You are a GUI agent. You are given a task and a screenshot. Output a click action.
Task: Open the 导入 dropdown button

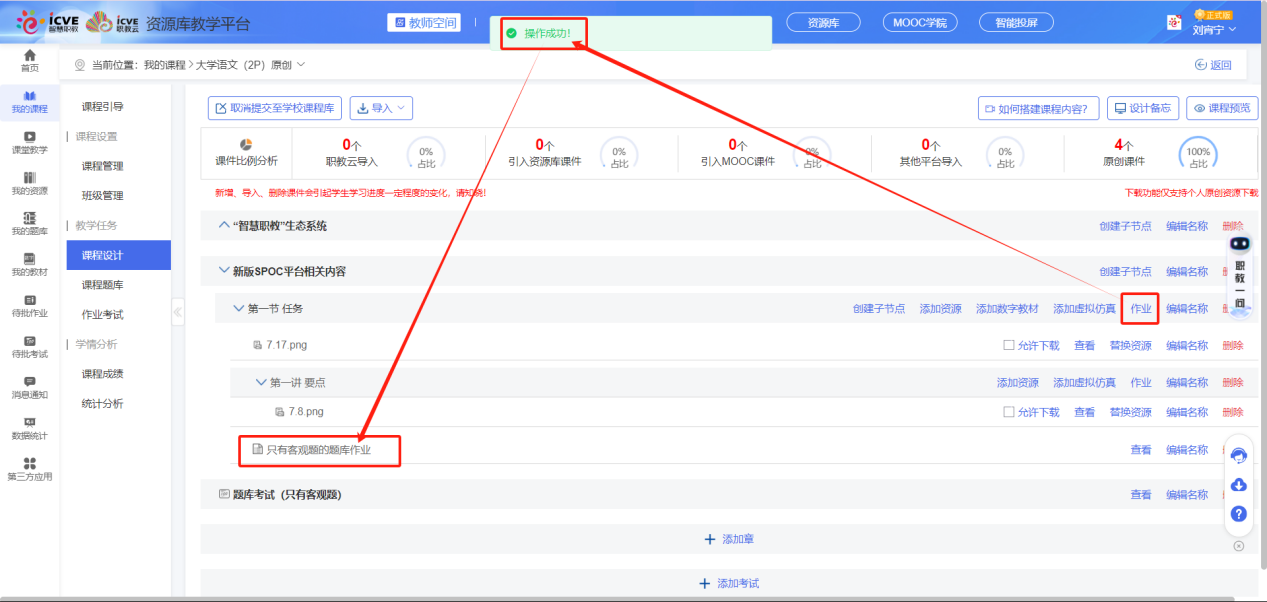(x=381, y=108)
